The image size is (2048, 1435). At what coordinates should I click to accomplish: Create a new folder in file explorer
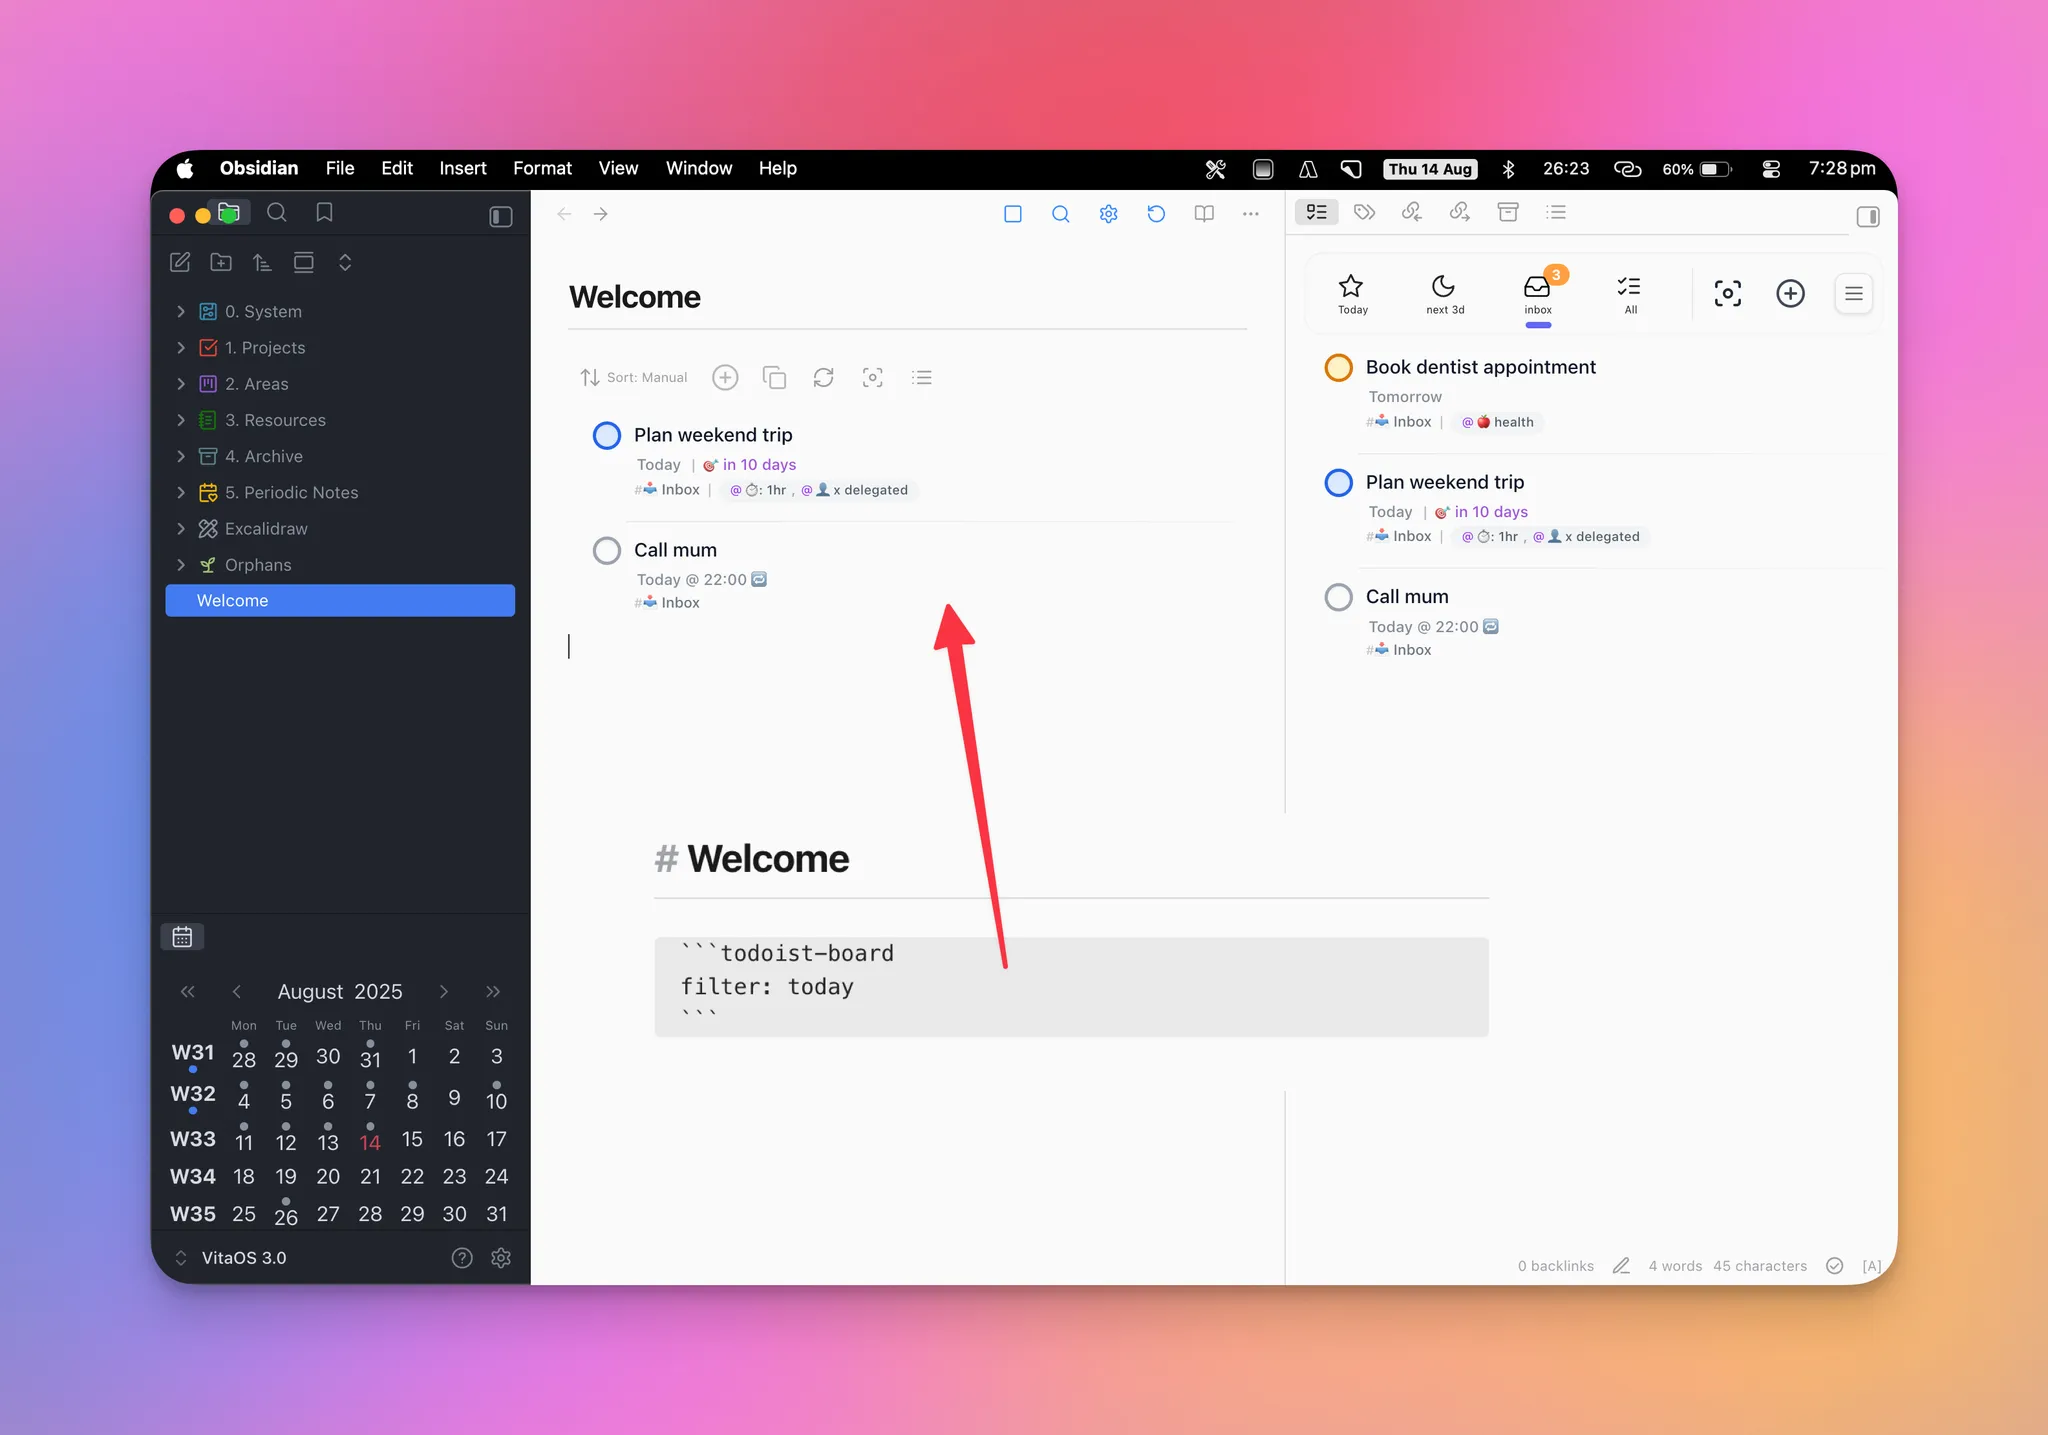click(221, 262)
